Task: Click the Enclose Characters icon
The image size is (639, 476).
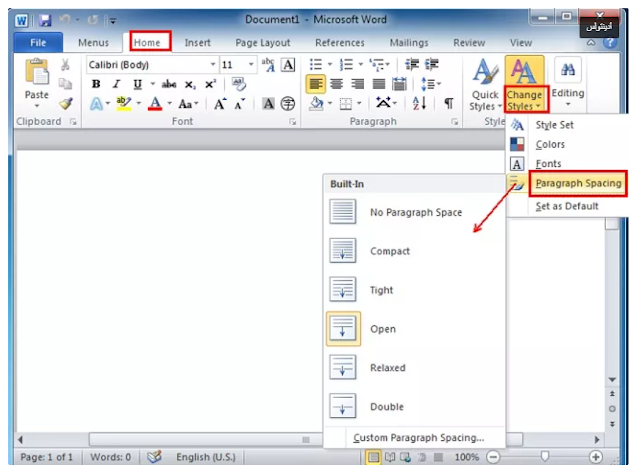Action: pyautogui.click(x=288, y=104)
